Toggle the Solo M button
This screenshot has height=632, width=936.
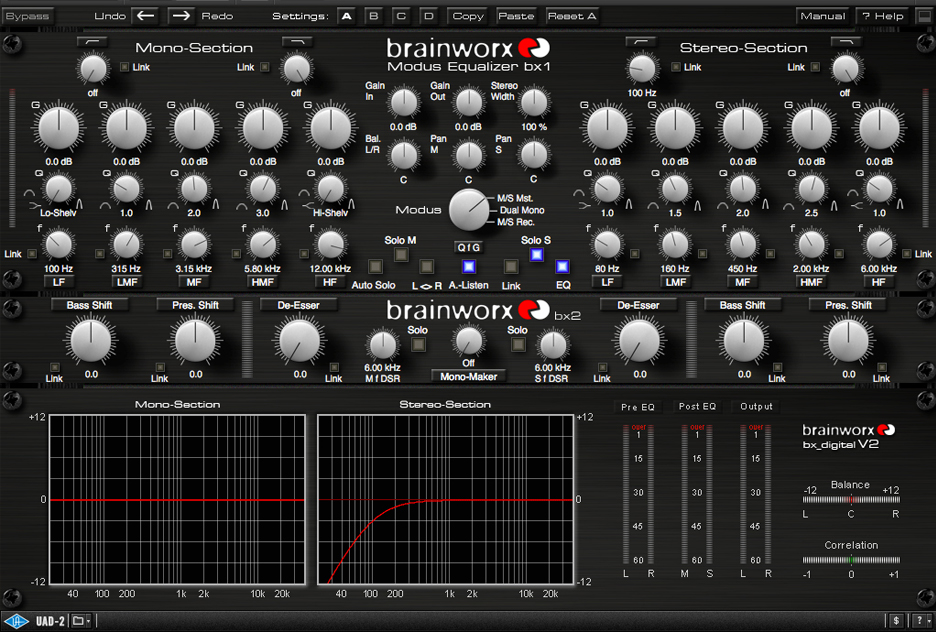click(401, 255)
